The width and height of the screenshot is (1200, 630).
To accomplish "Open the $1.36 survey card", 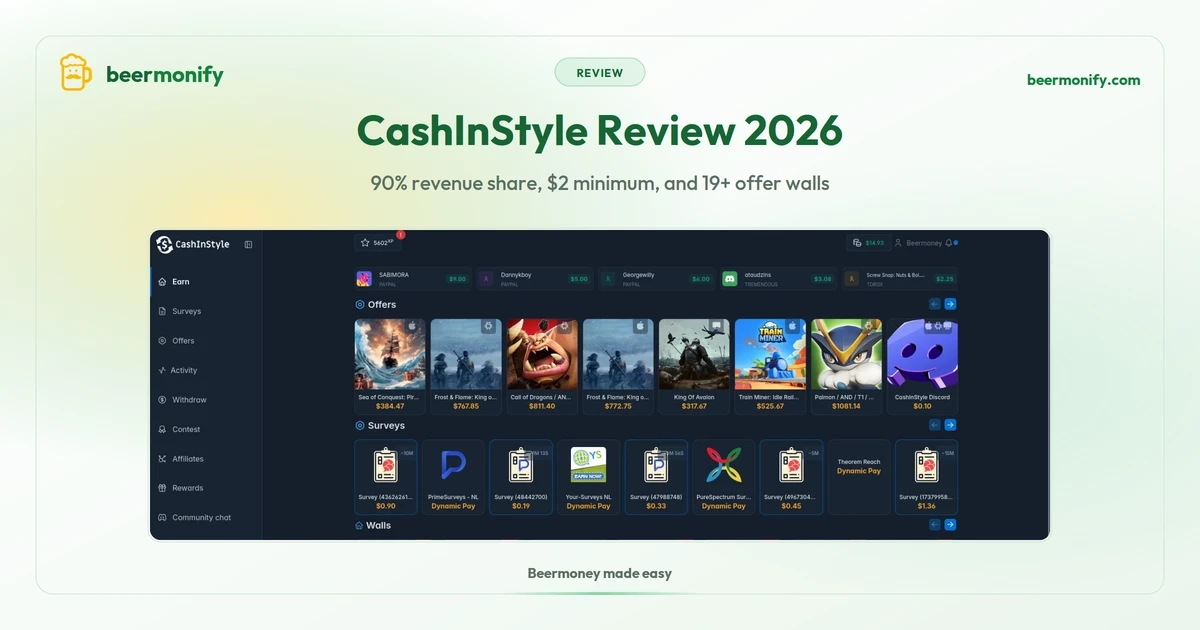I will [926, 477].
